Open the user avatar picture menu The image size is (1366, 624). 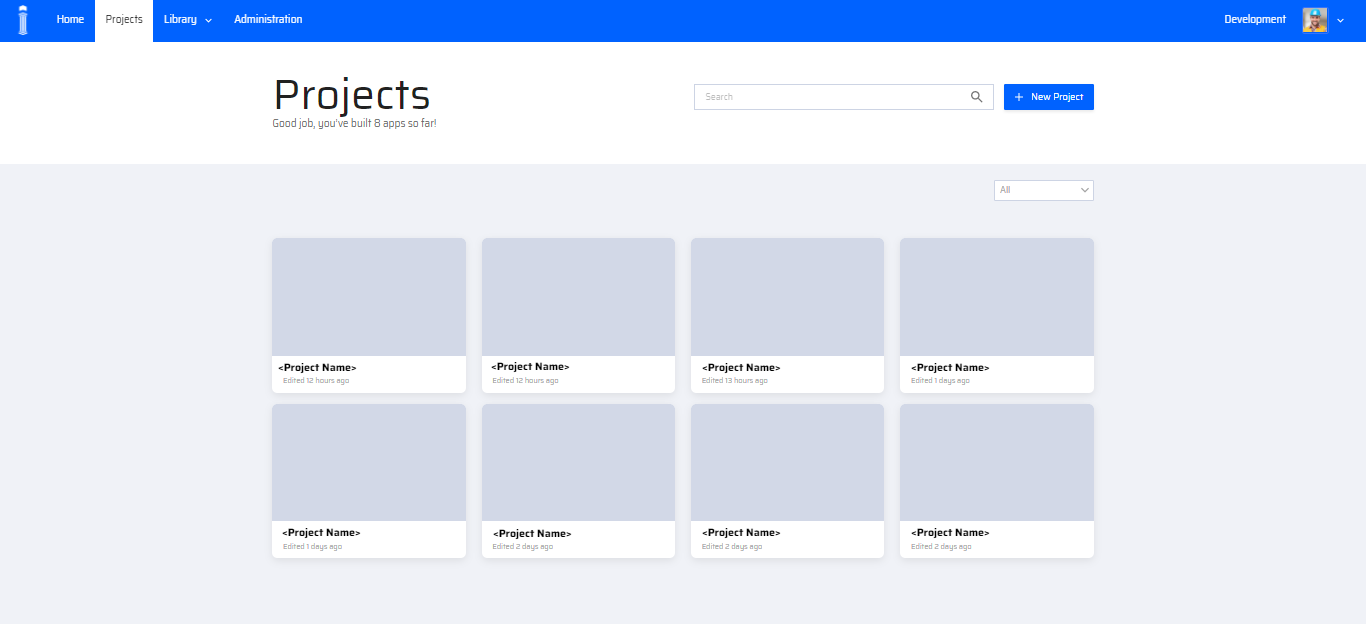pyautogui.click(x=1315, y=20)
